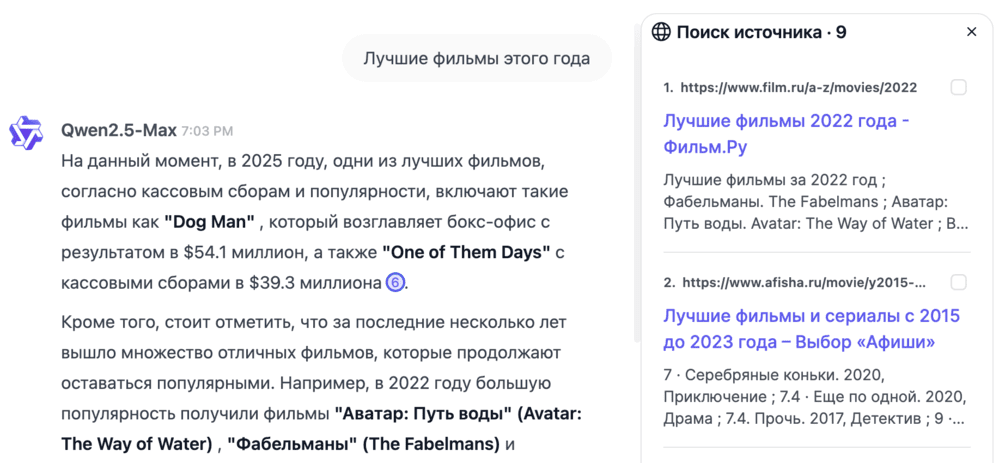Open citation badge number 6
Image resolution: width=999 pixels, height=463 pixels.
coord(395,283)
